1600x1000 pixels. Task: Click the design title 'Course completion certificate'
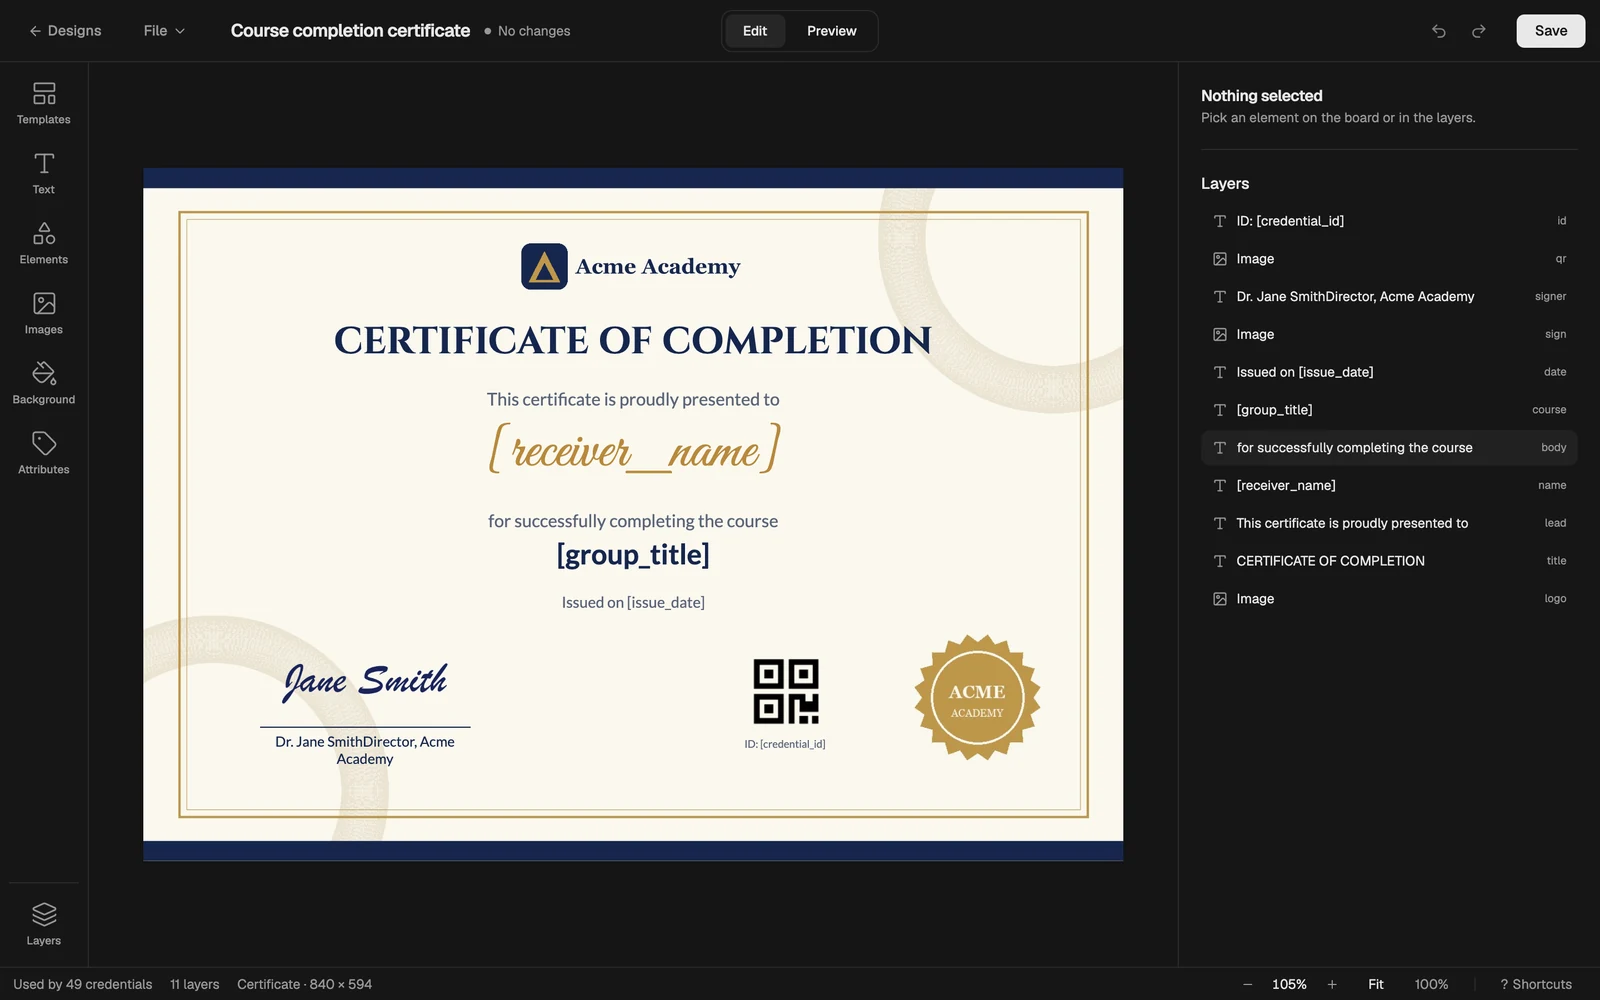tap(350, 31)
